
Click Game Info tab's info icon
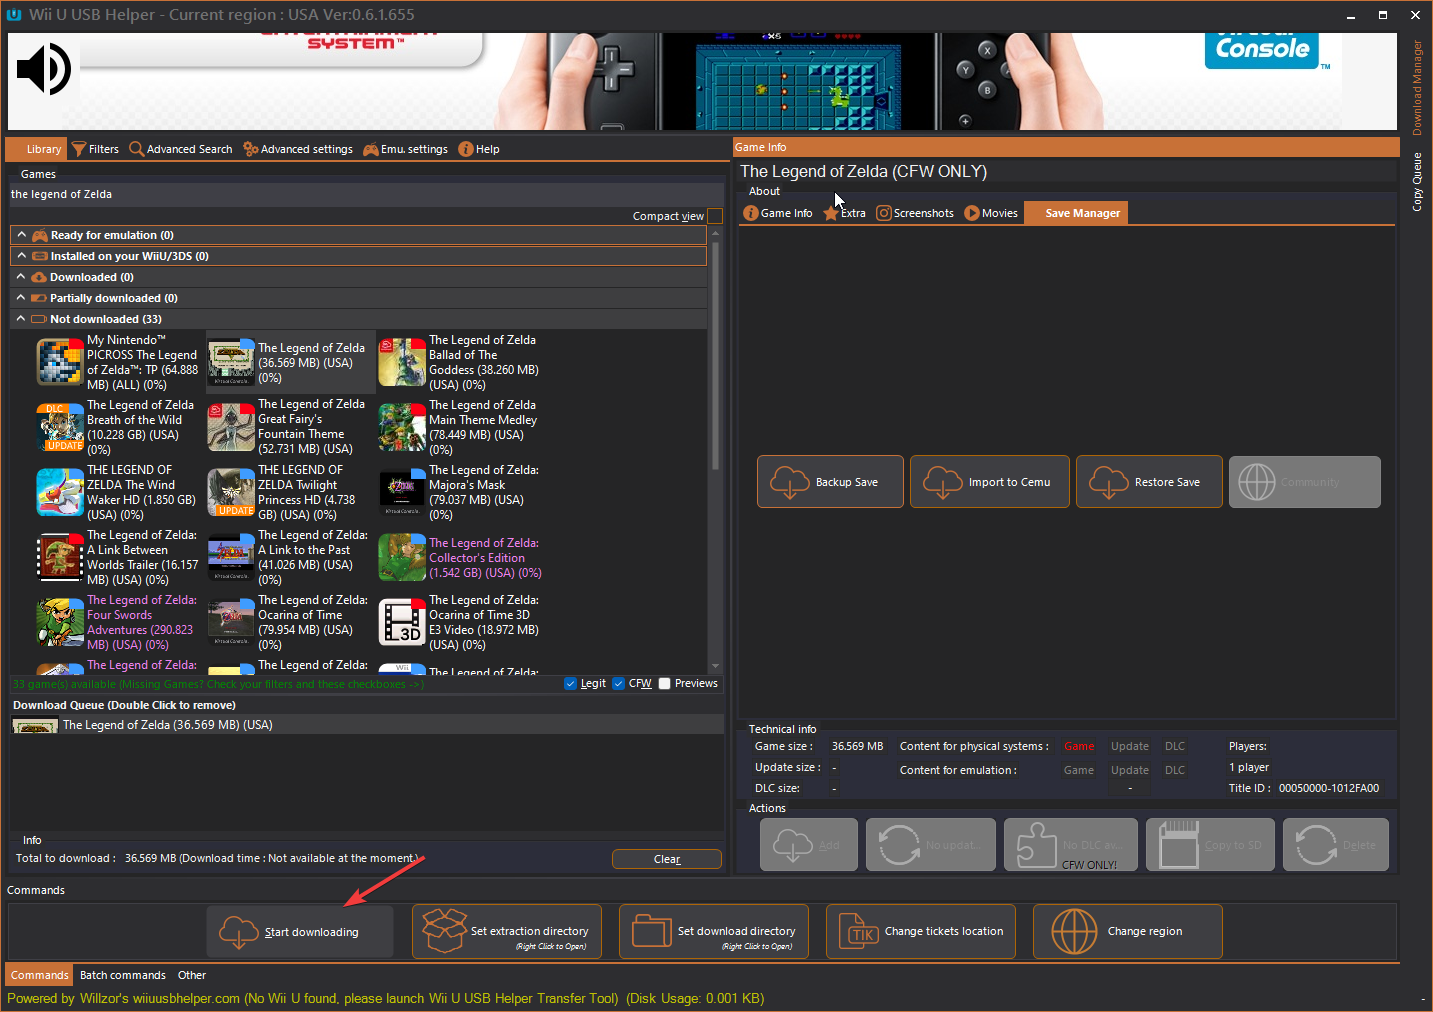point(751,213)
